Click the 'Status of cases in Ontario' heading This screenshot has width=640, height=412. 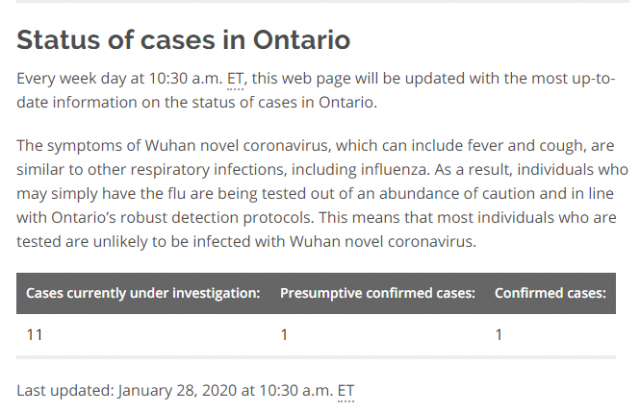click(183, 40)
